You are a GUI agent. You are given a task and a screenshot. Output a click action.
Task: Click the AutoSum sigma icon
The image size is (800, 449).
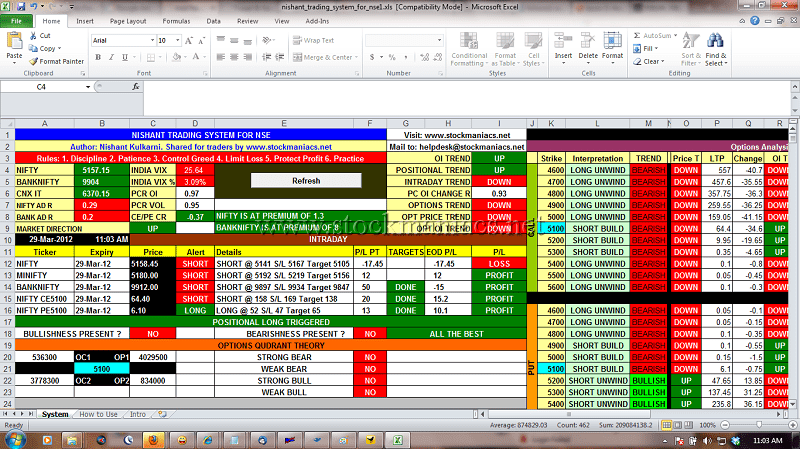pos(637,35)
